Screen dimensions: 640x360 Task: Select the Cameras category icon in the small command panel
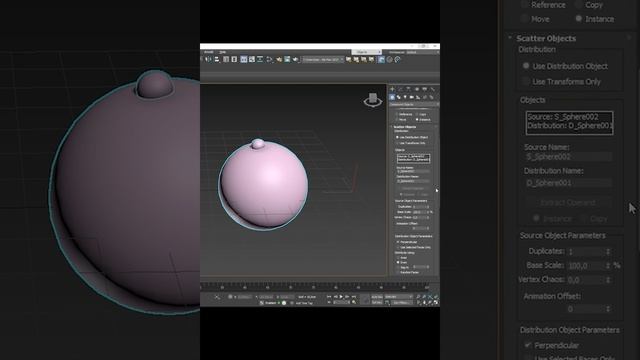pos(411,97)
